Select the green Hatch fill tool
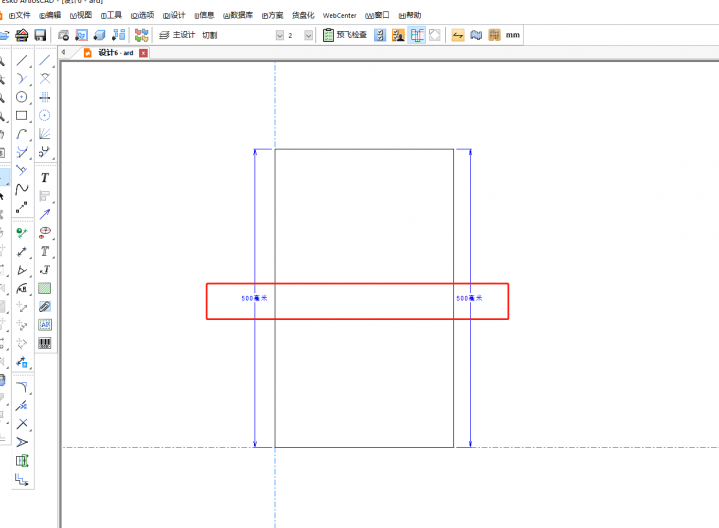 (45, 288)
